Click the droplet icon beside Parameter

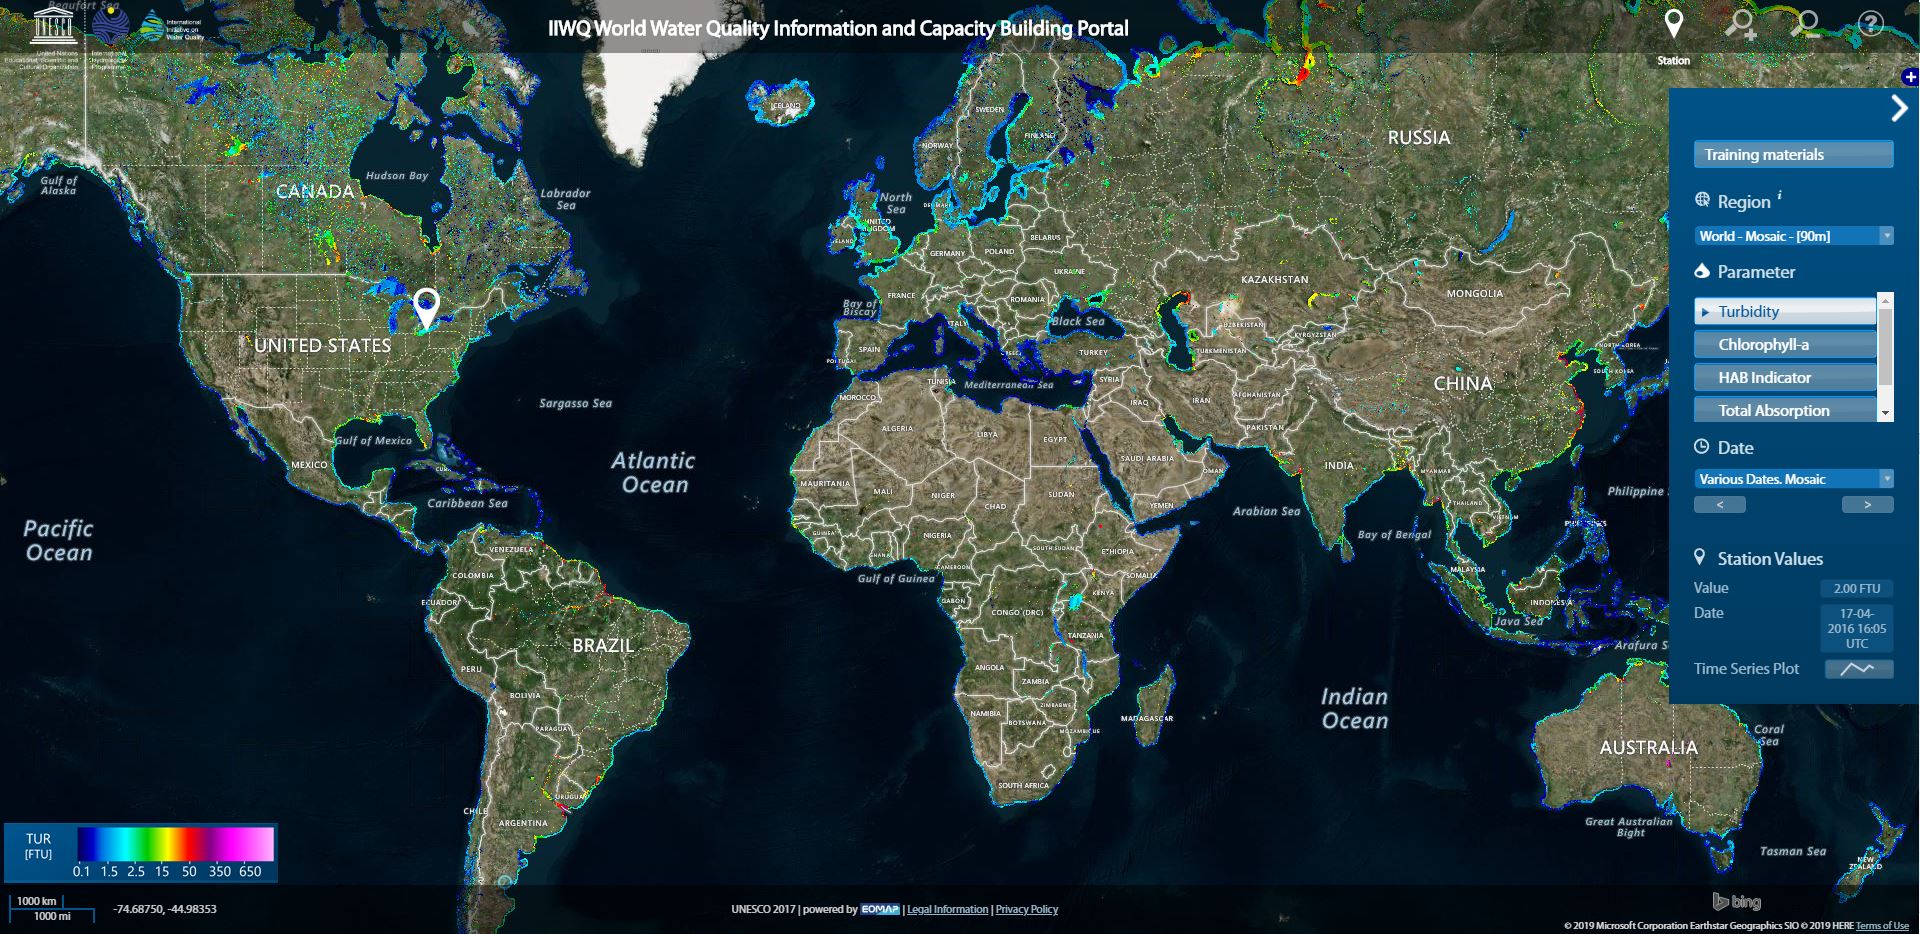pyautogui.click(x=1702, y=271)
